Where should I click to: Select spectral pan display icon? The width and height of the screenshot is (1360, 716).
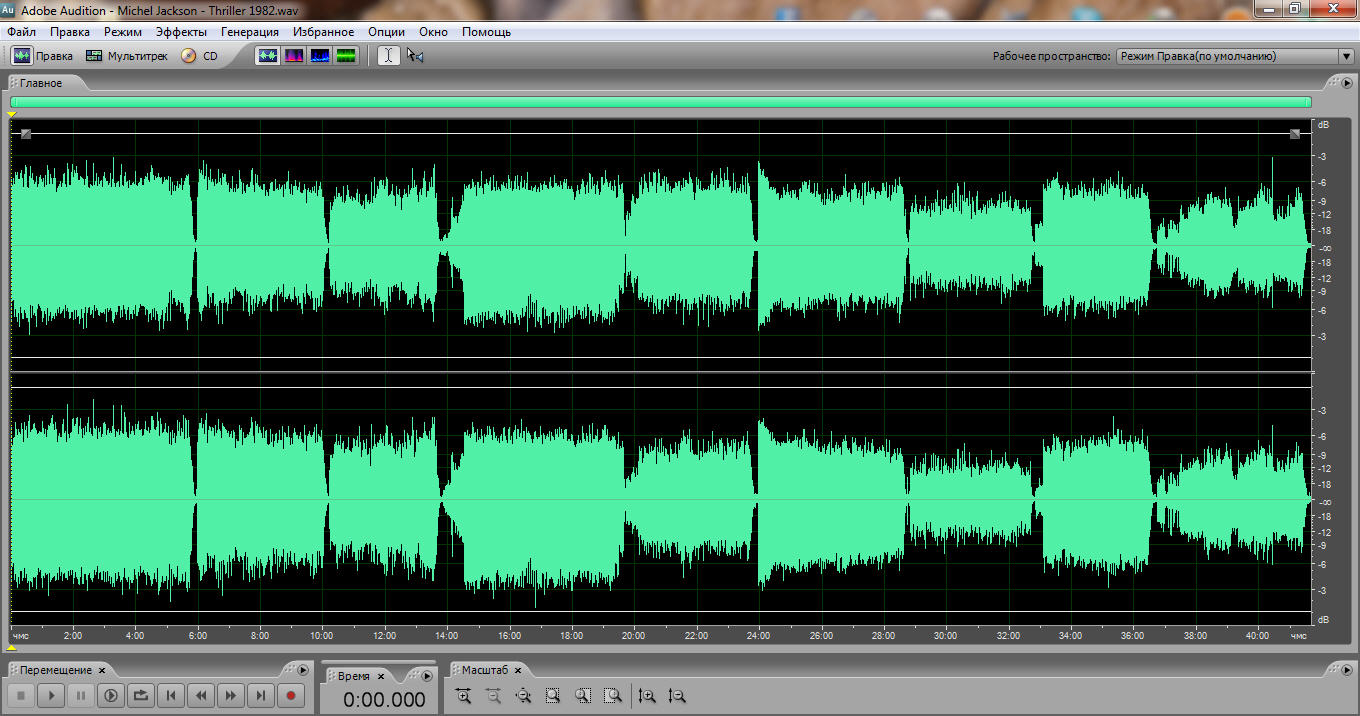click(320, 56)
